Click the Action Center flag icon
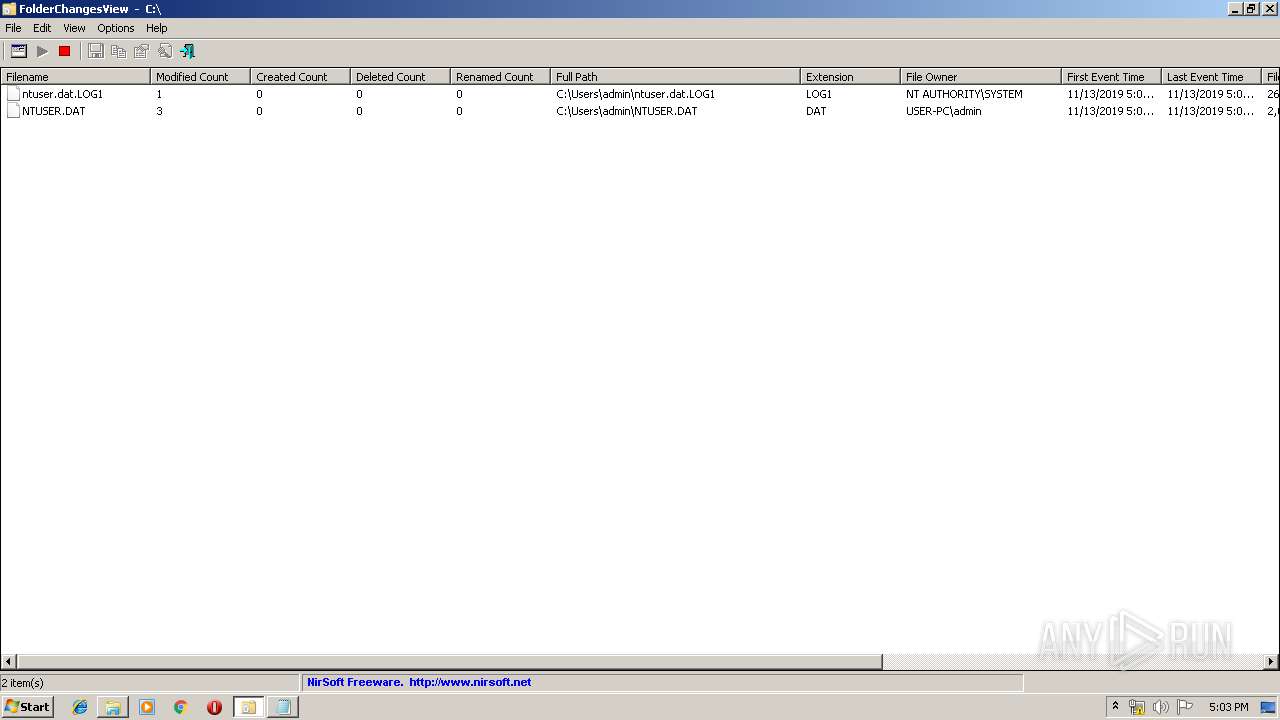 1184,707
